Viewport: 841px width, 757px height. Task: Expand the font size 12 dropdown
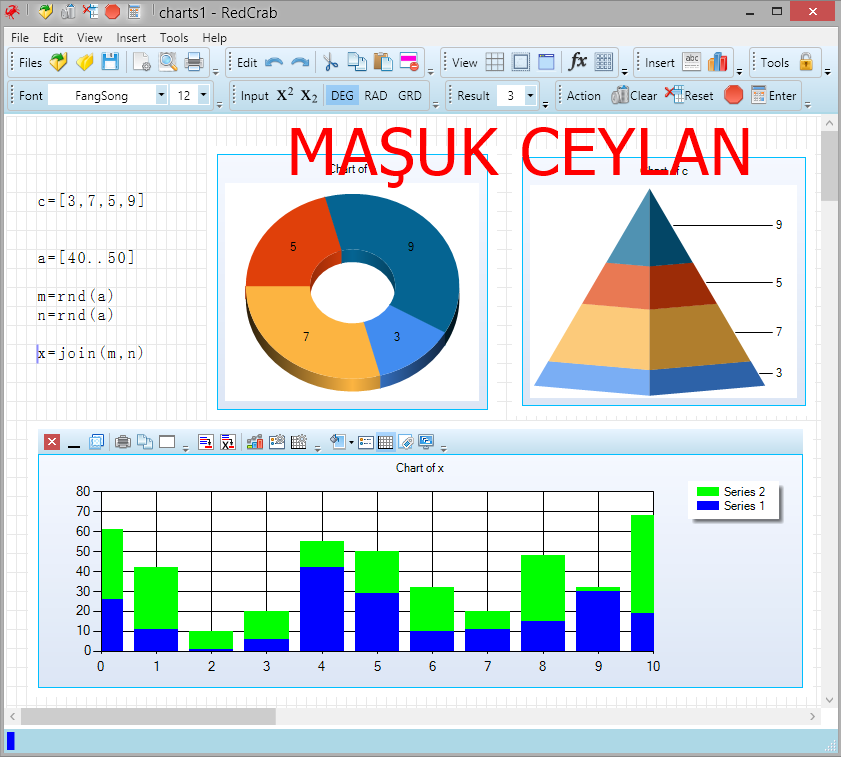[204, 96]
